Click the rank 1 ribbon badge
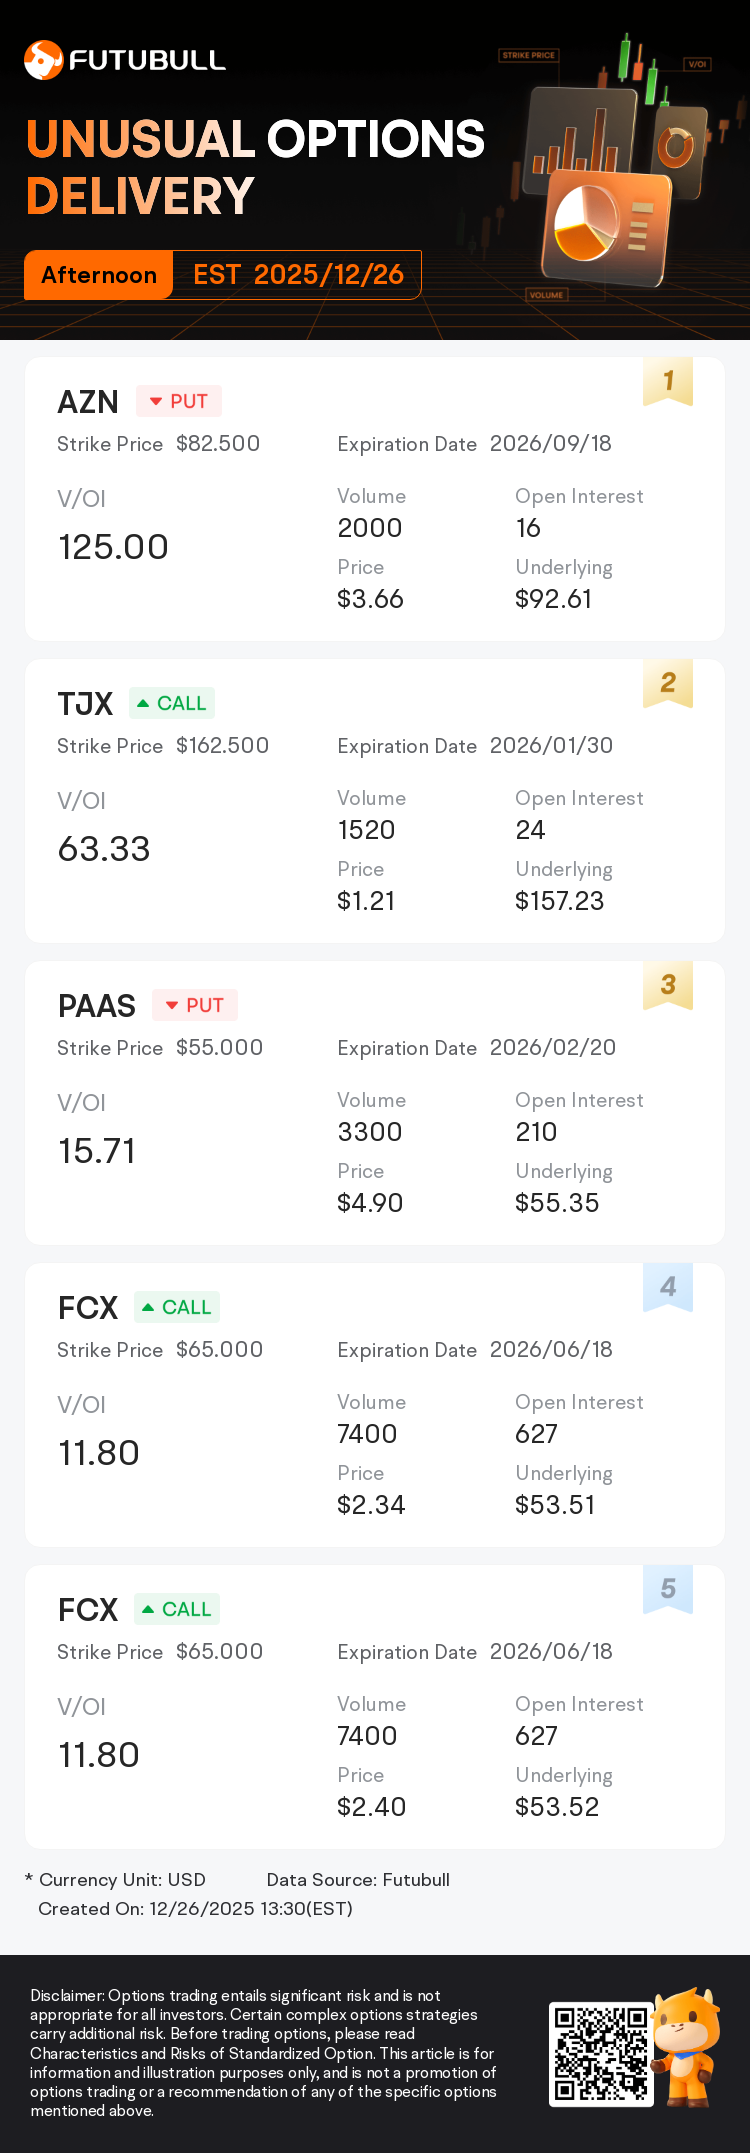Image resolution: width=750 pixels, height=2153 pixels. pos(668,381)
